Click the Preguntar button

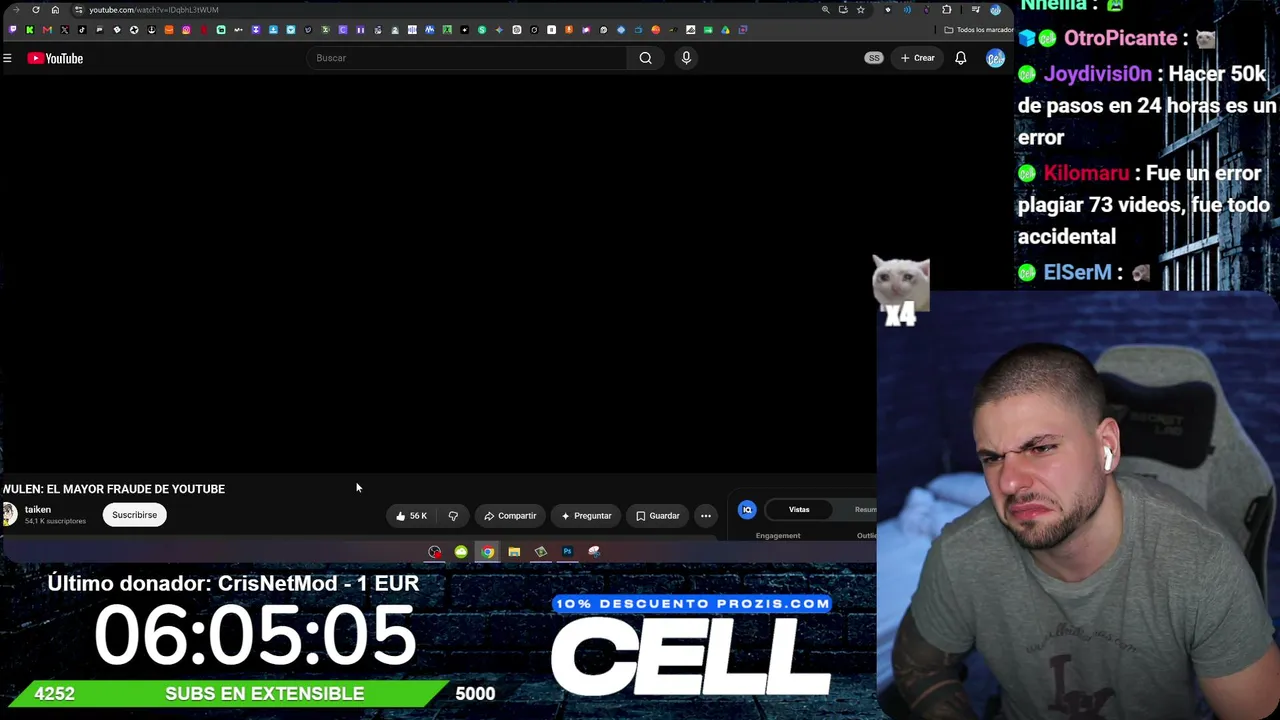pos(586,516)
